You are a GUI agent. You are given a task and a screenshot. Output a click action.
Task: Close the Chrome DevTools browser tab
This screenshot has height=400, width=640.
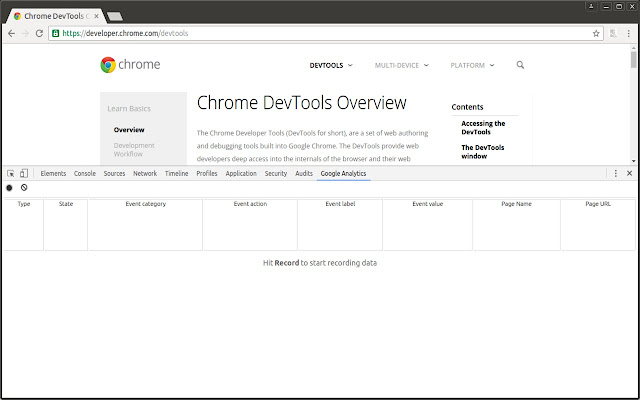(x=96, y=16)
